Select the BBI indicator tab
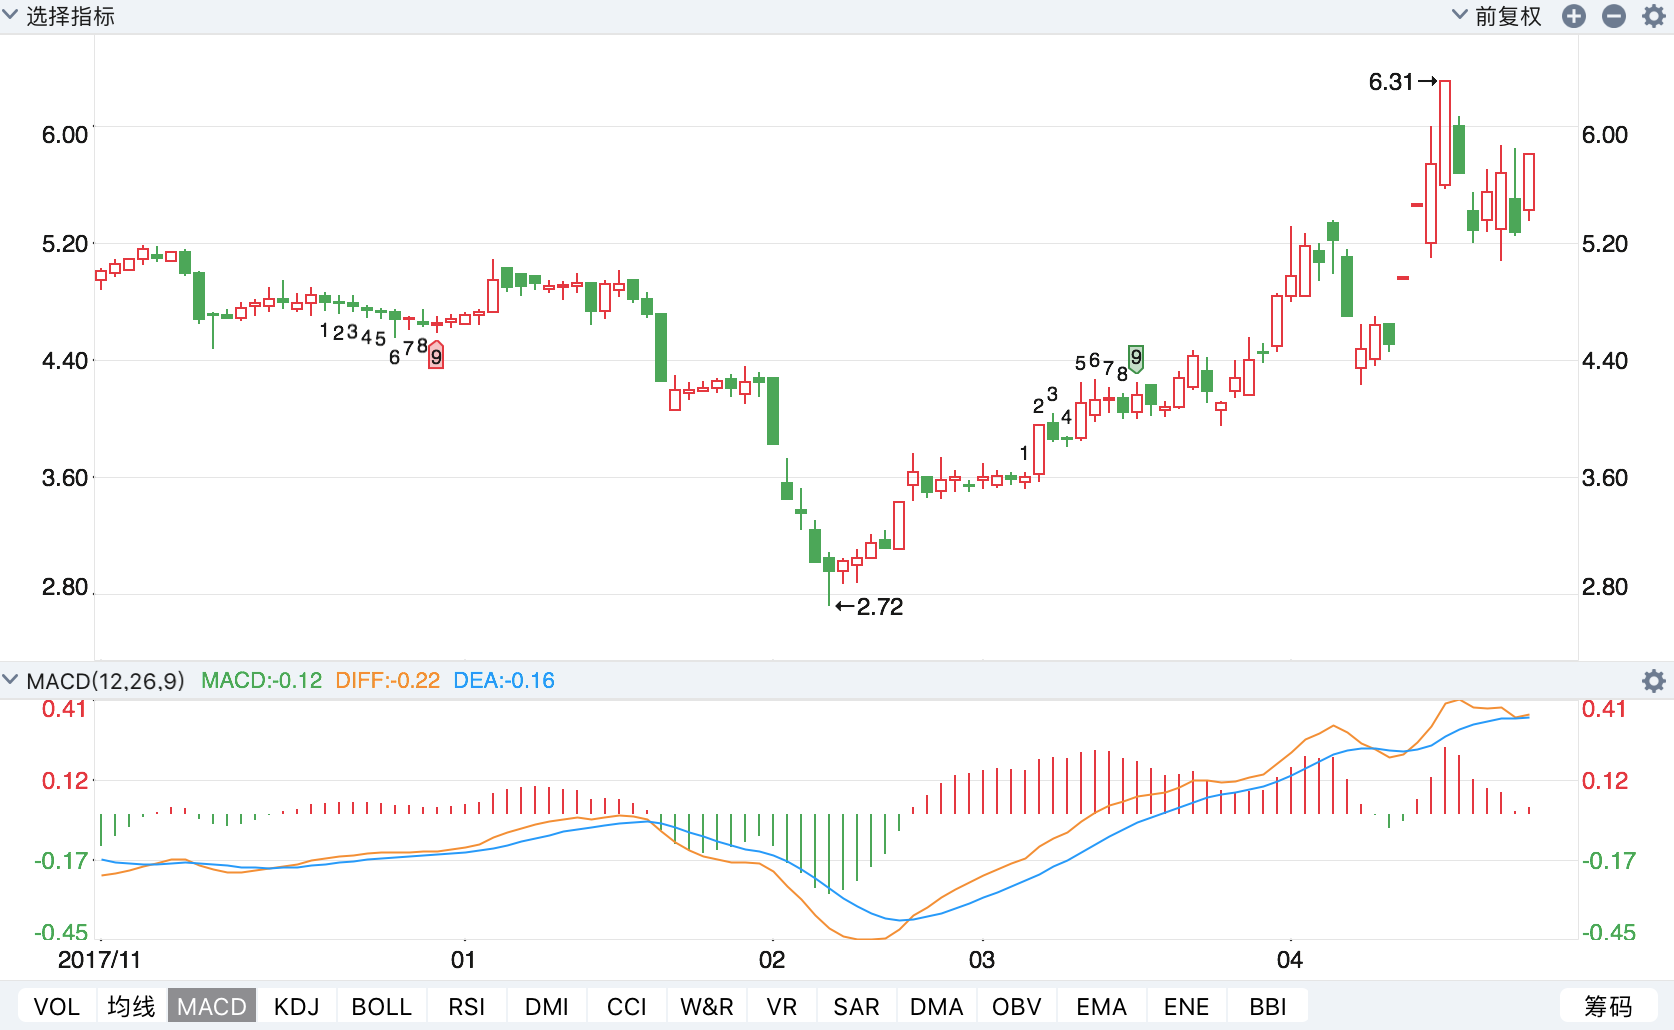Viewport: 1674px width, 1030px height. [1267, 1006]
